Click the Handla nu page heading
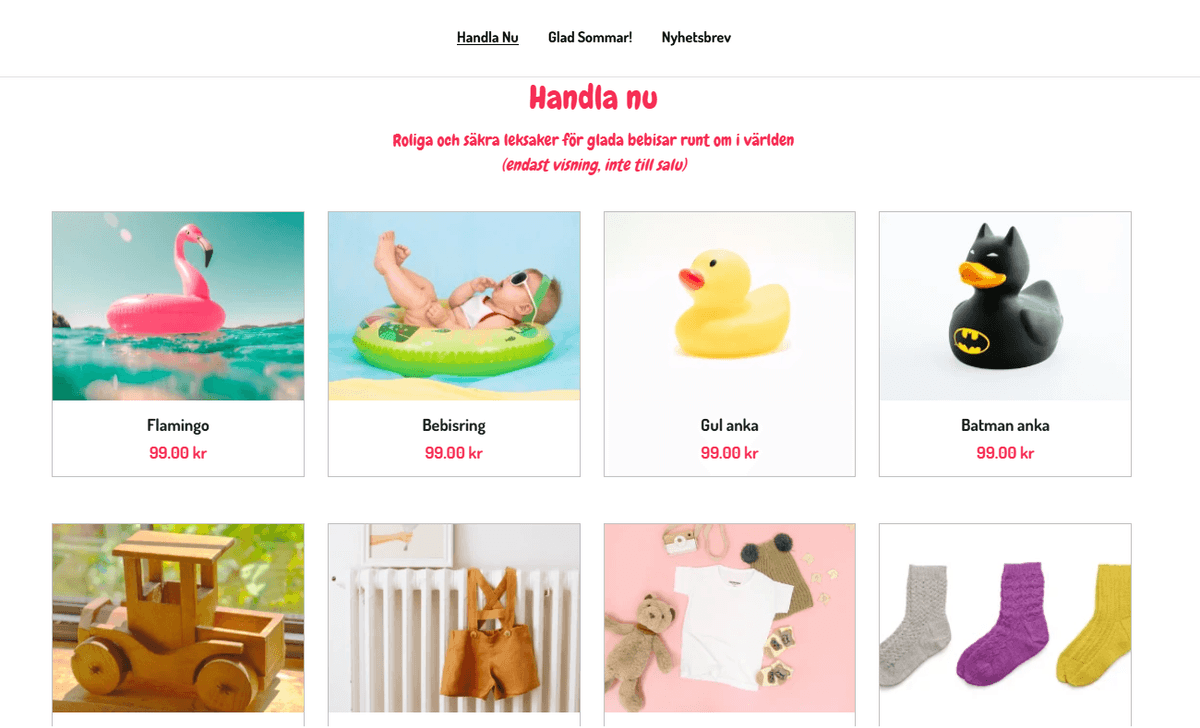This screenshot has height=728, width=1200. (x=593, y=98)
